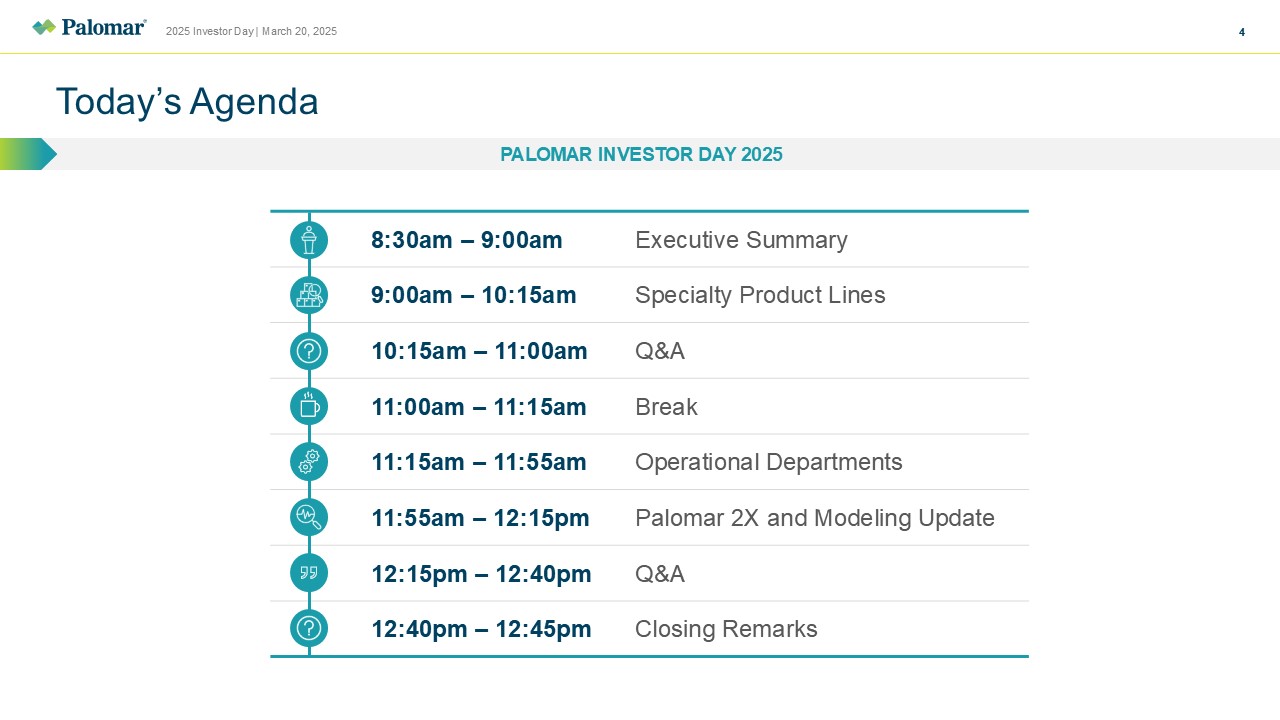Viewport: 1280px width, 720px height.
Task: Click the Palomar logo in header
Action: pyautogui.click(x=89, y=28)
